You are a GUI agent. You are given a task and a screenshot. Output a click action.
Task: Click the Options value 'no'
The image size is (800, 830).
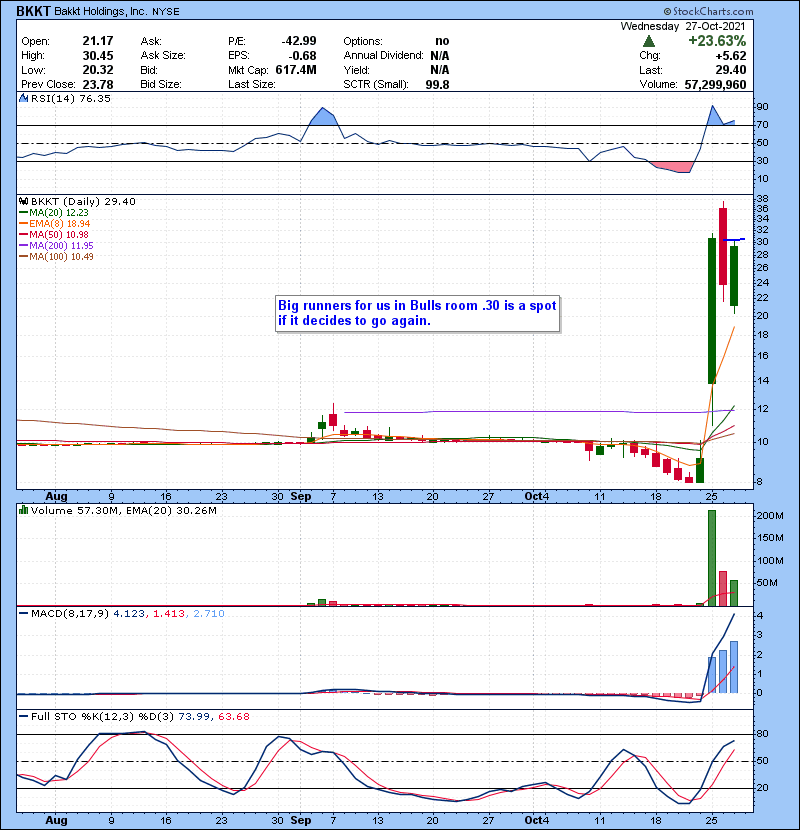(442, 41)
